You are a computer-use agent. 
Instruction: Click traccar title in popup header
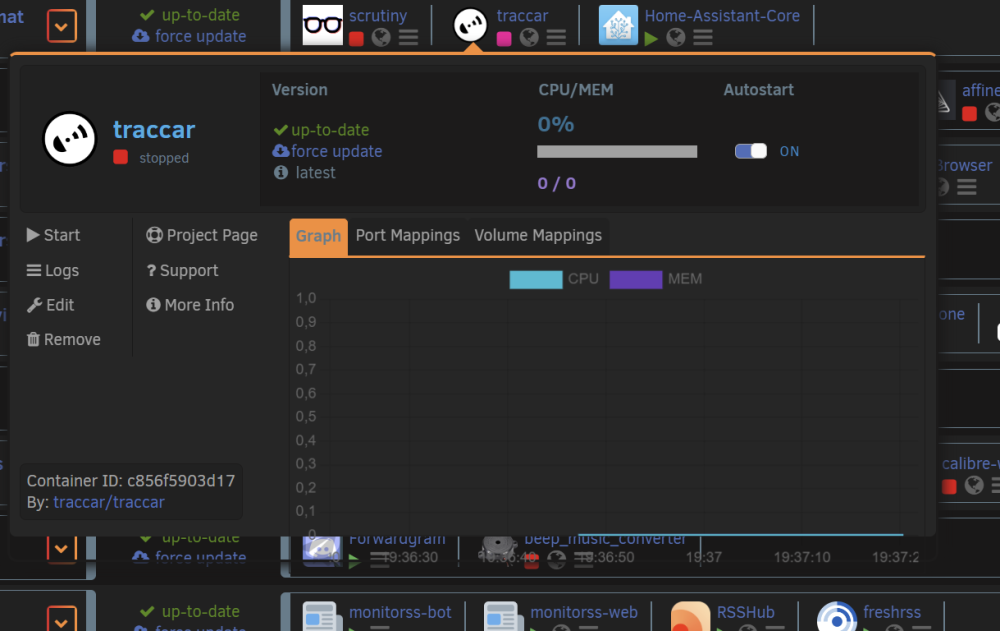click(x=154, y=130)
